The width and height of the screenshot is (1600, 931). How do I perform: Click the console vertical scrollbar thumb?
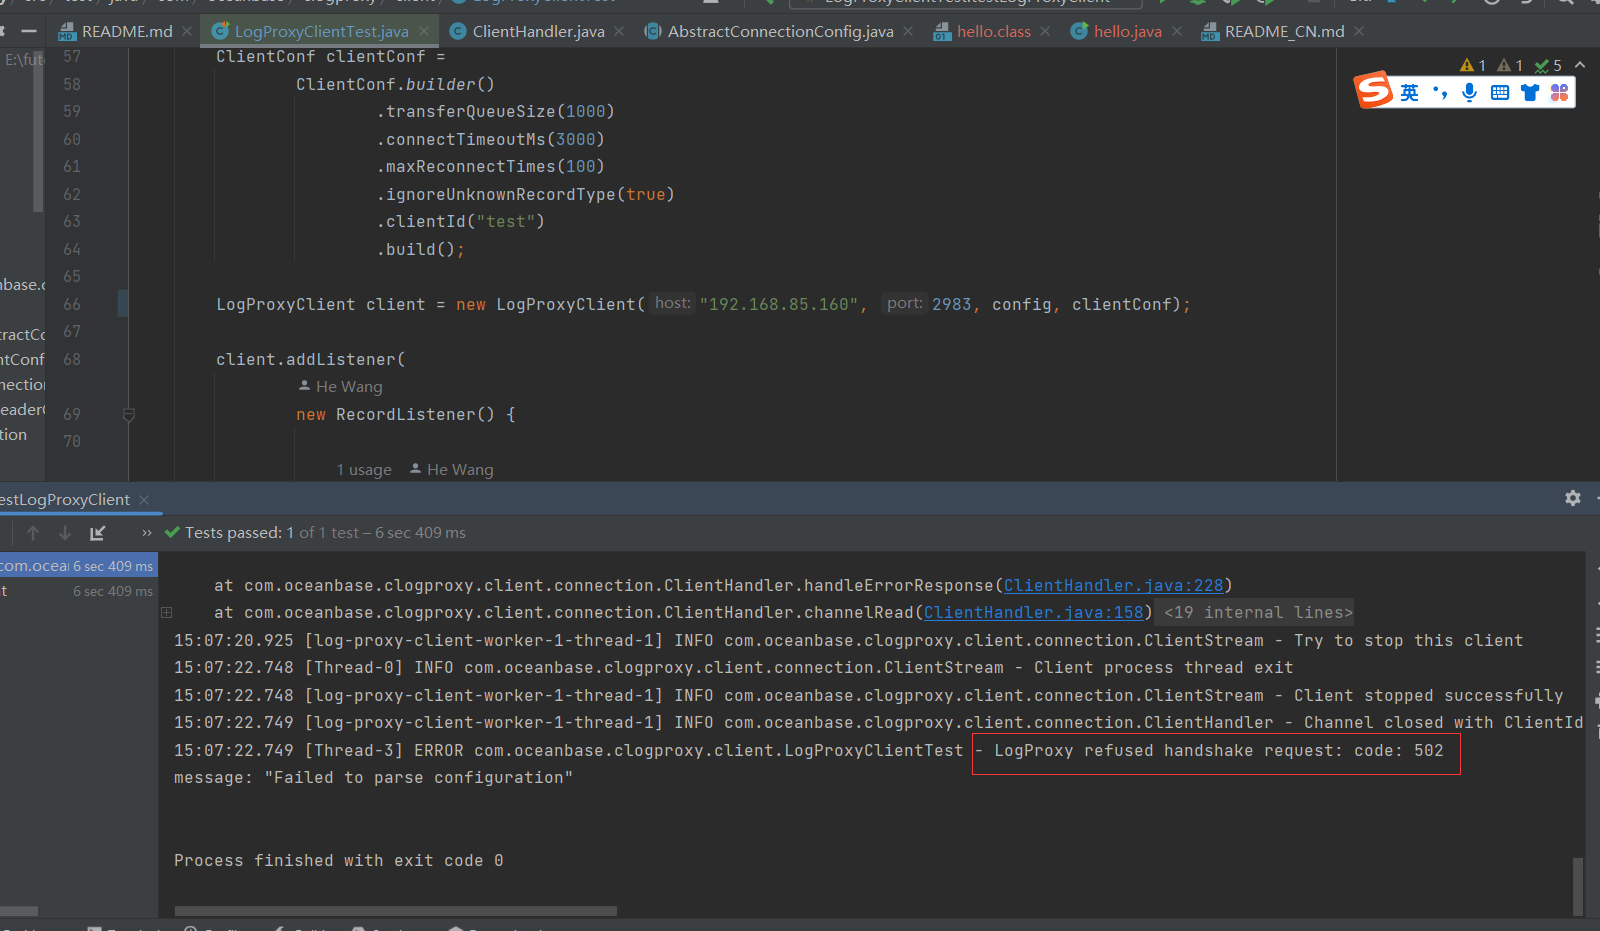click(1577, 886)
